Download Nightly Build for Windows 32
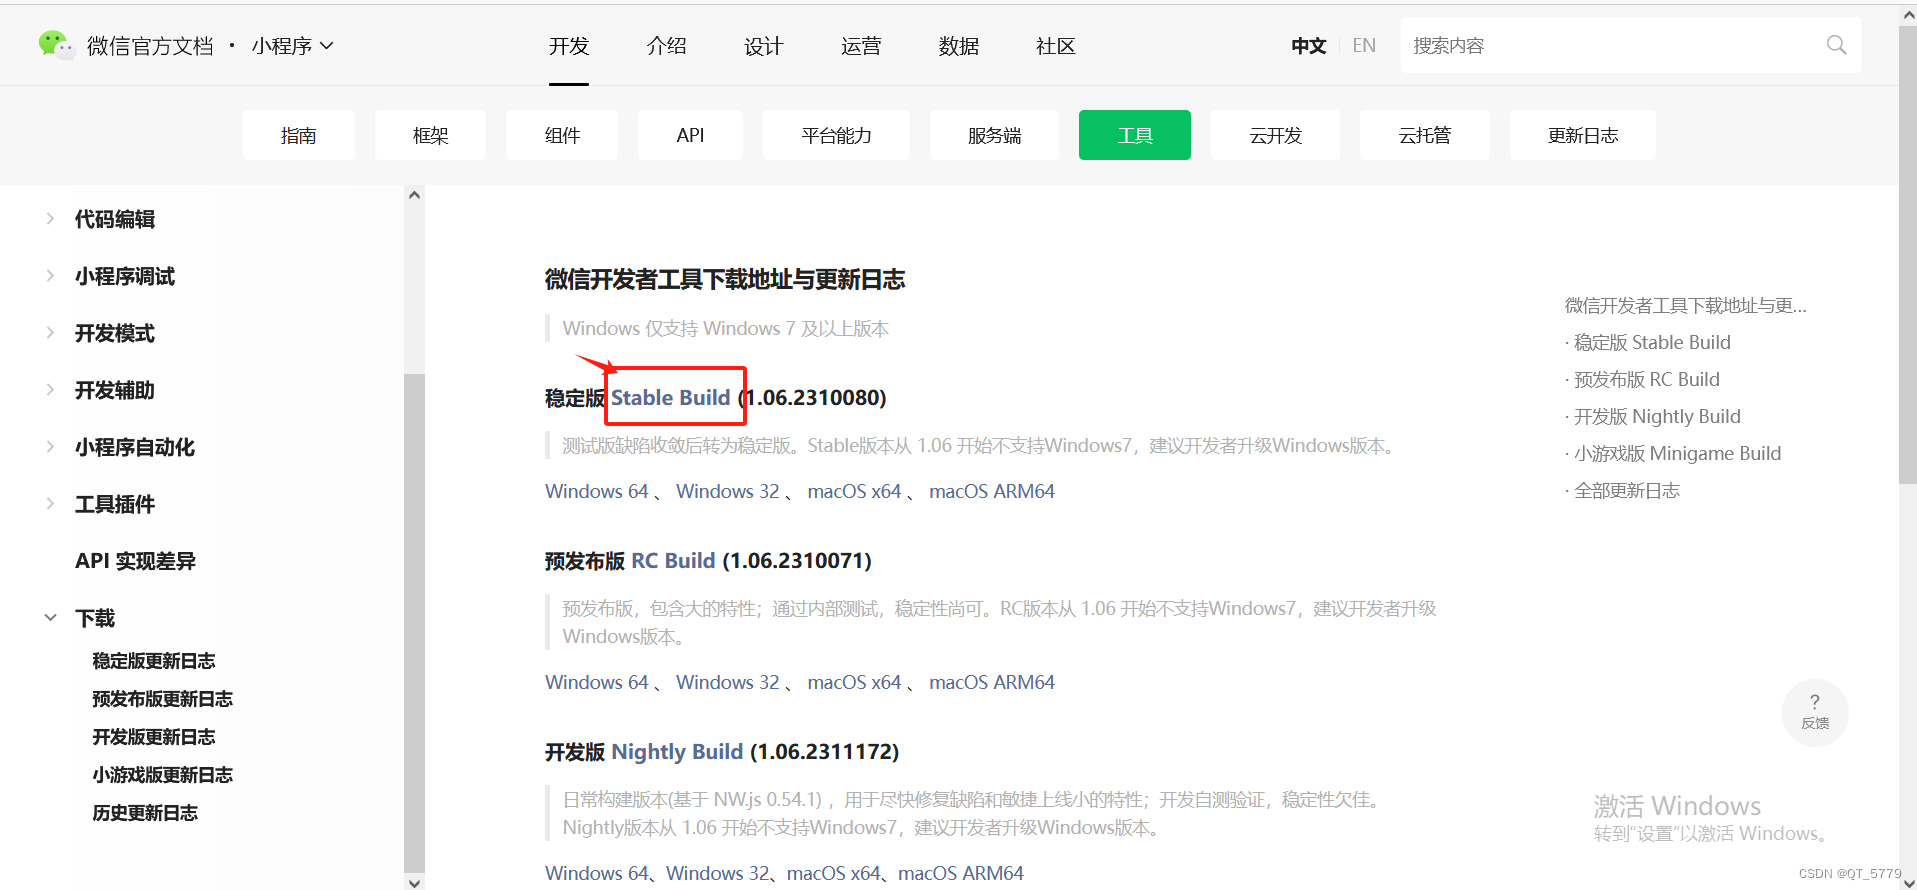 click(718, 873)
